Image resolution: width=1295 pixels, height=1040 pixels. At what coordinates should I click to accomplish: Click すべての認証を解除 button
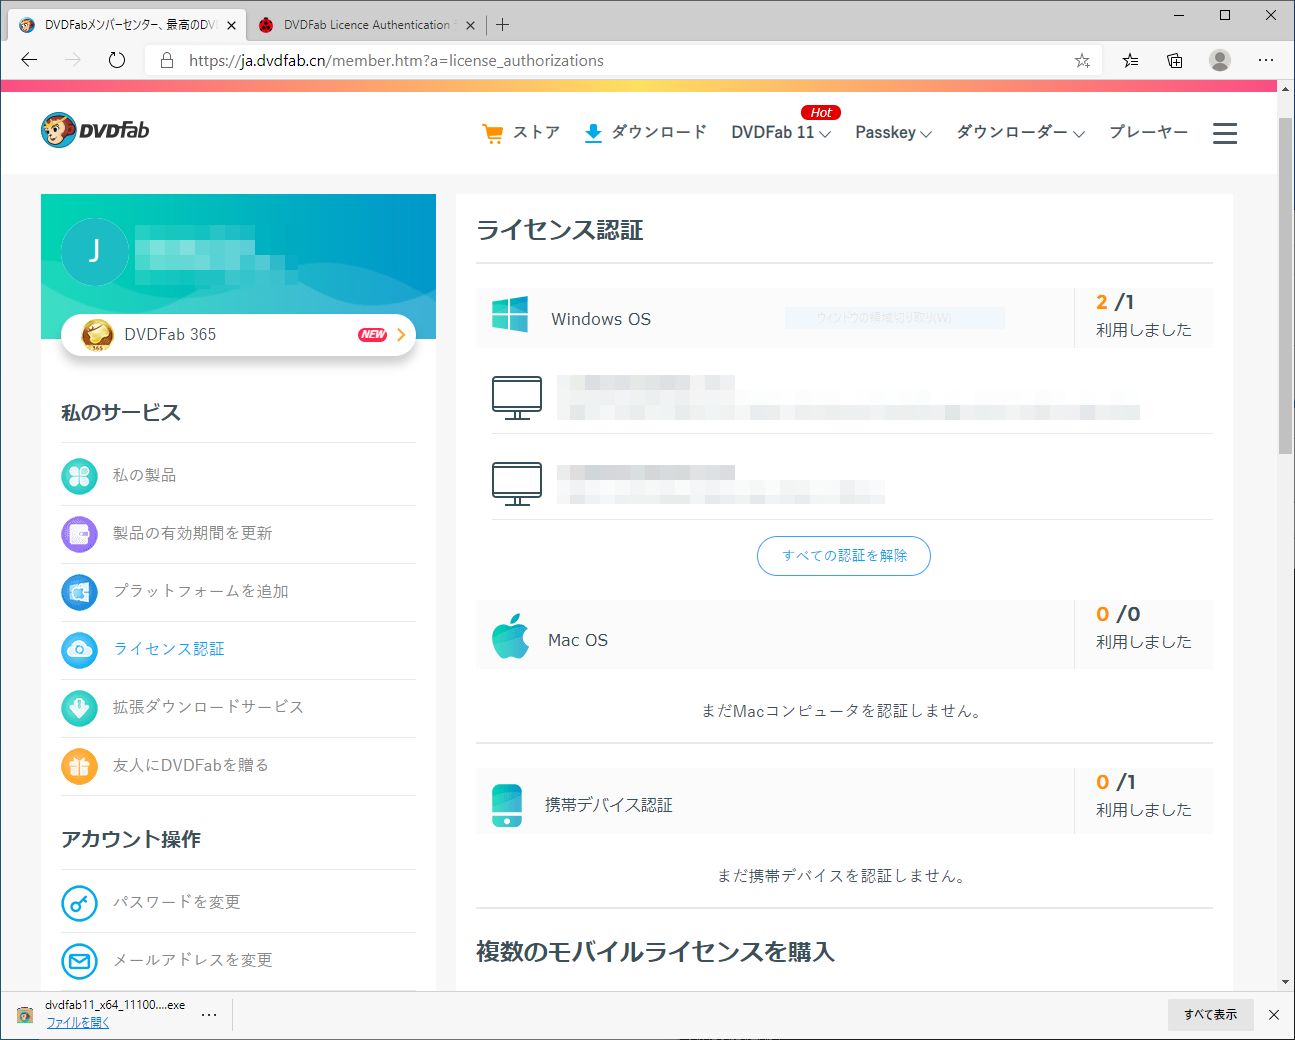pos(844,556)
